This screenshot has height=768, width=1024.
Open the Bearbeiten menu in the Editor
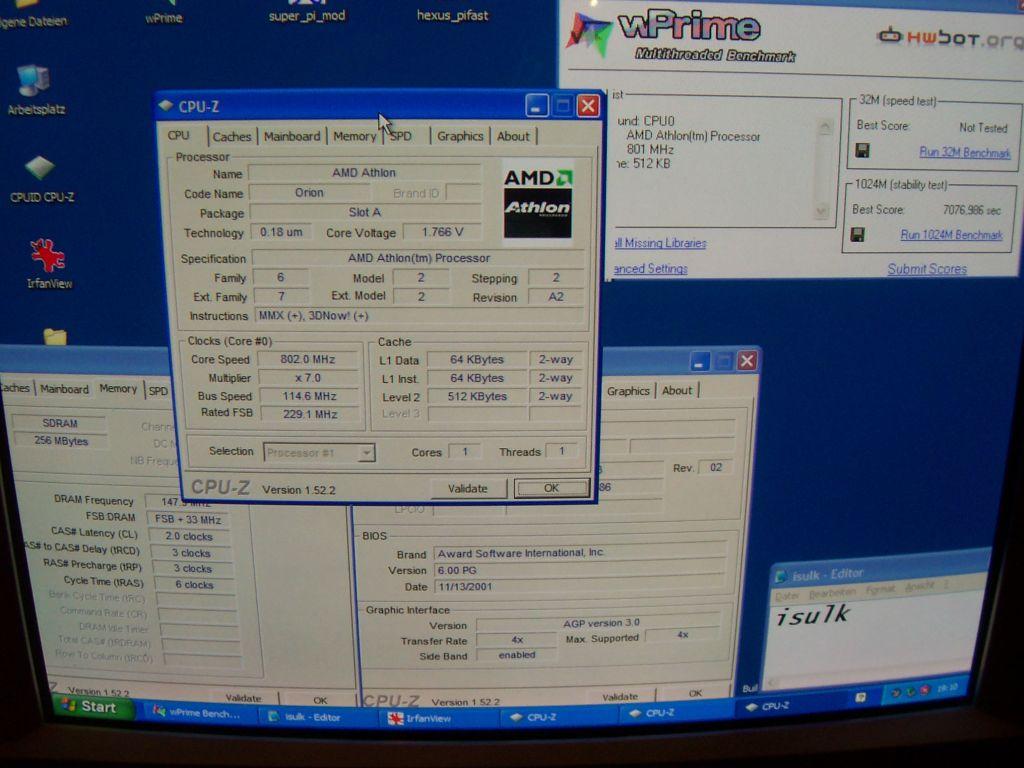click(x=832, y=592)
